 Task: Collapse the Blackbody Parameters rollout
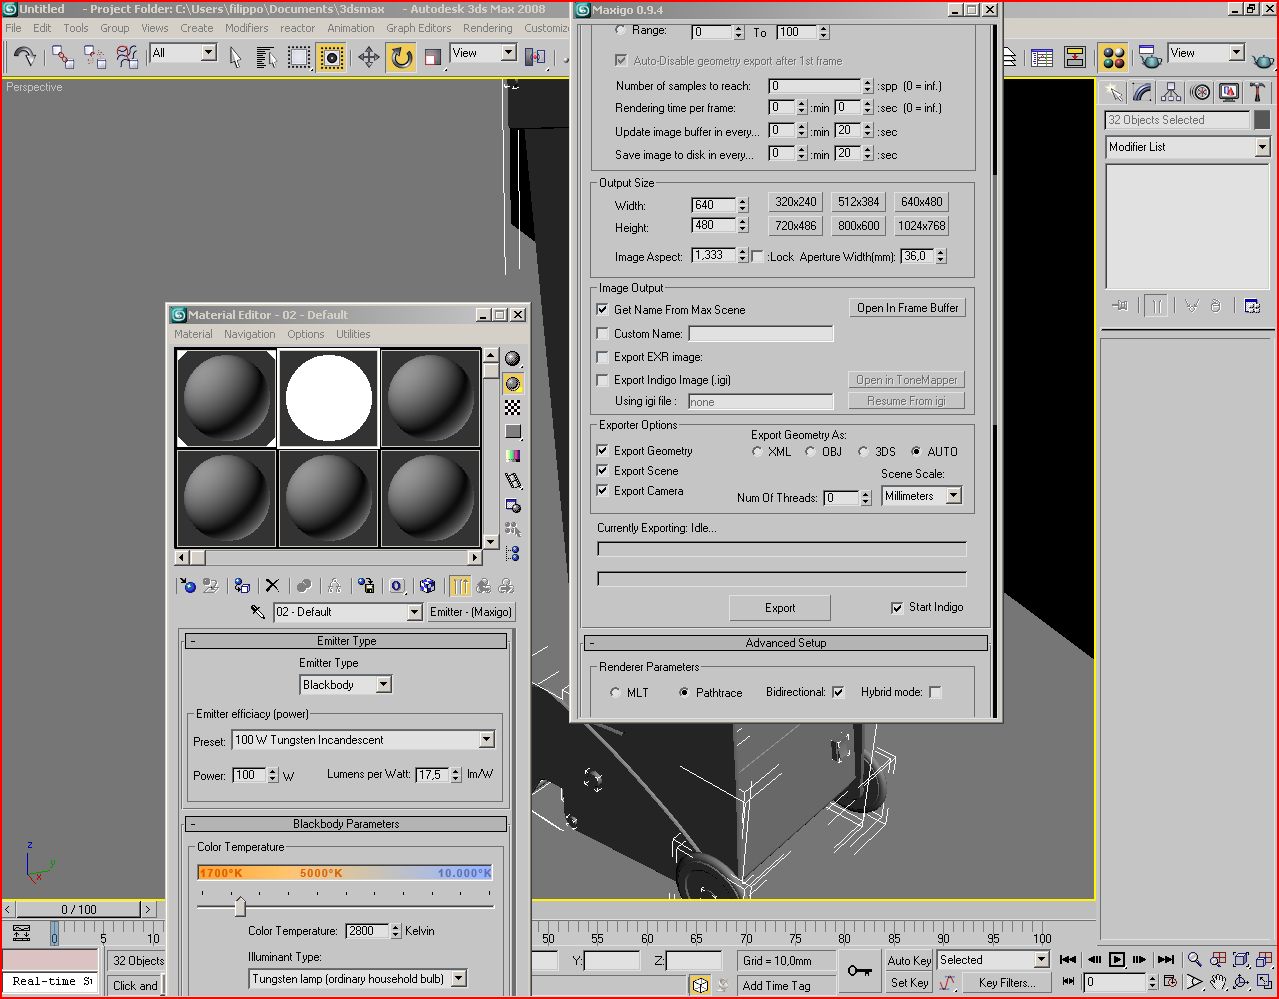[x=346, y=824]
